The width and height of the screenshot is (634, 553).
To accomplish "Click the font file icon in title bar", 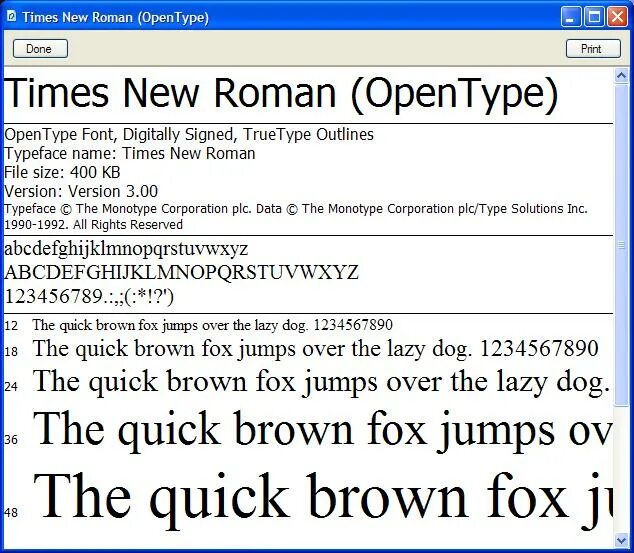I will (12, 17).
